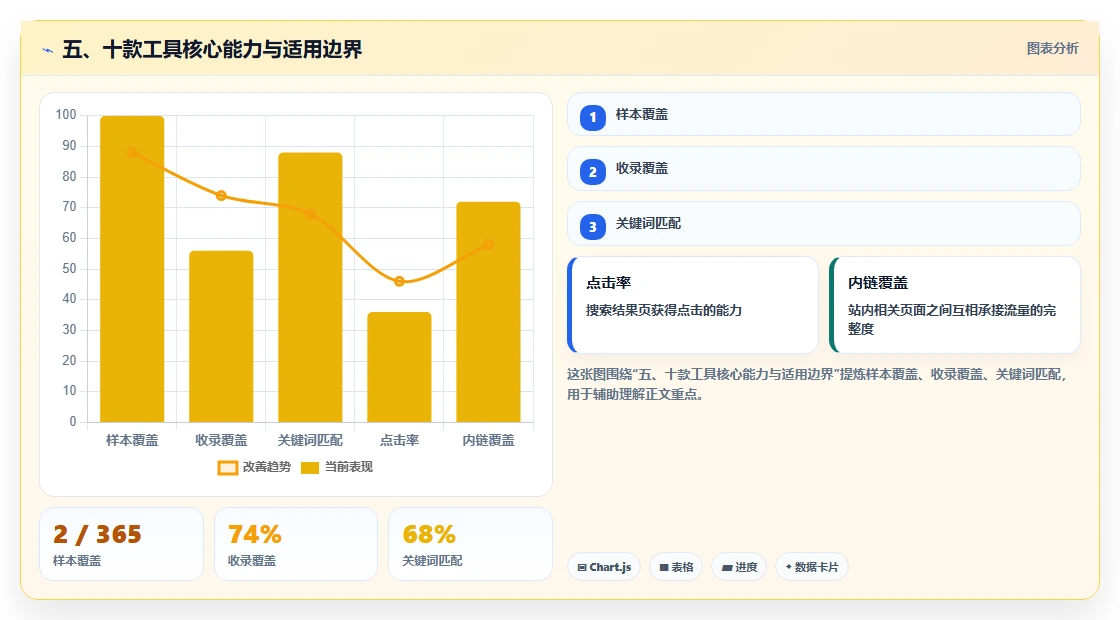Click the trend line point on 关键词匹配 bar
The width and height of the screenshot is (1120, 620).
click(x=311, y=214)
